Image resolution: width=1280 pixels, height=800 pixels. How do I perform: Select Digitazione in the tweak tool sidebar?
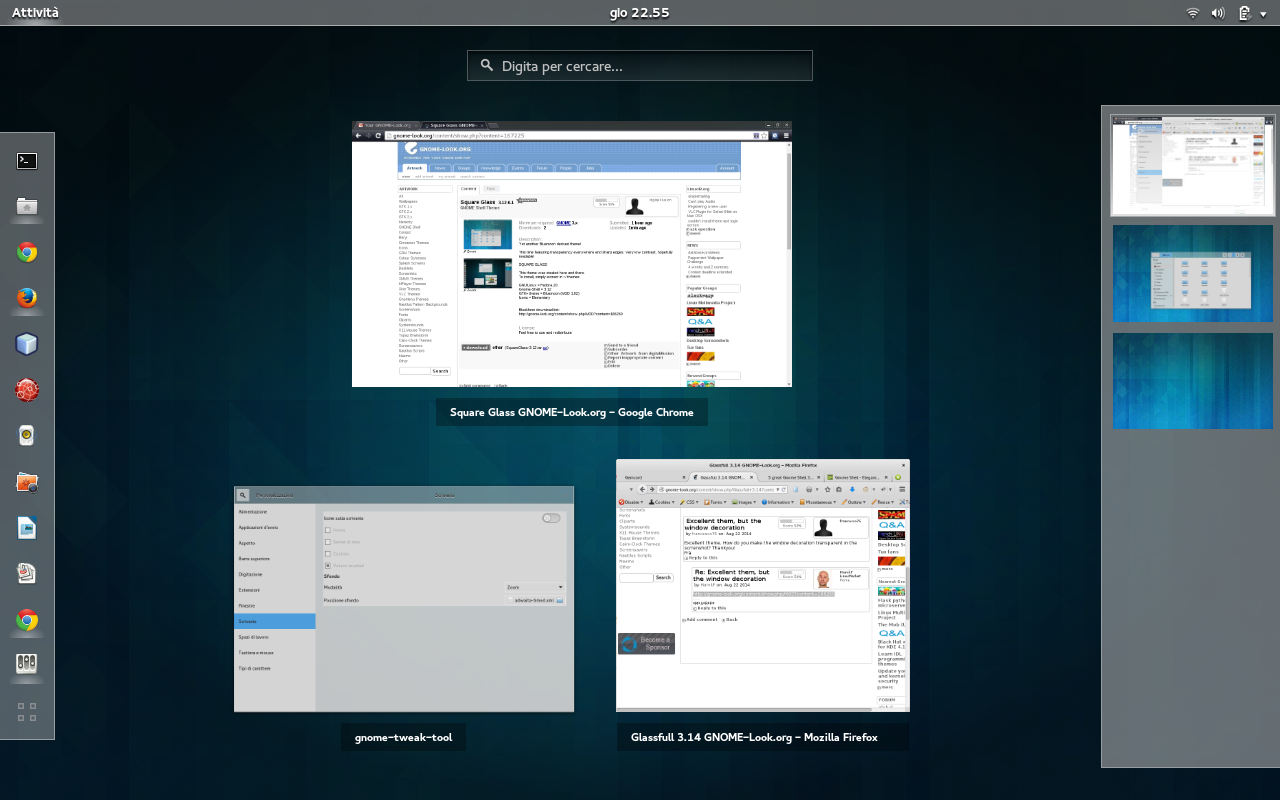click(275, 574)
